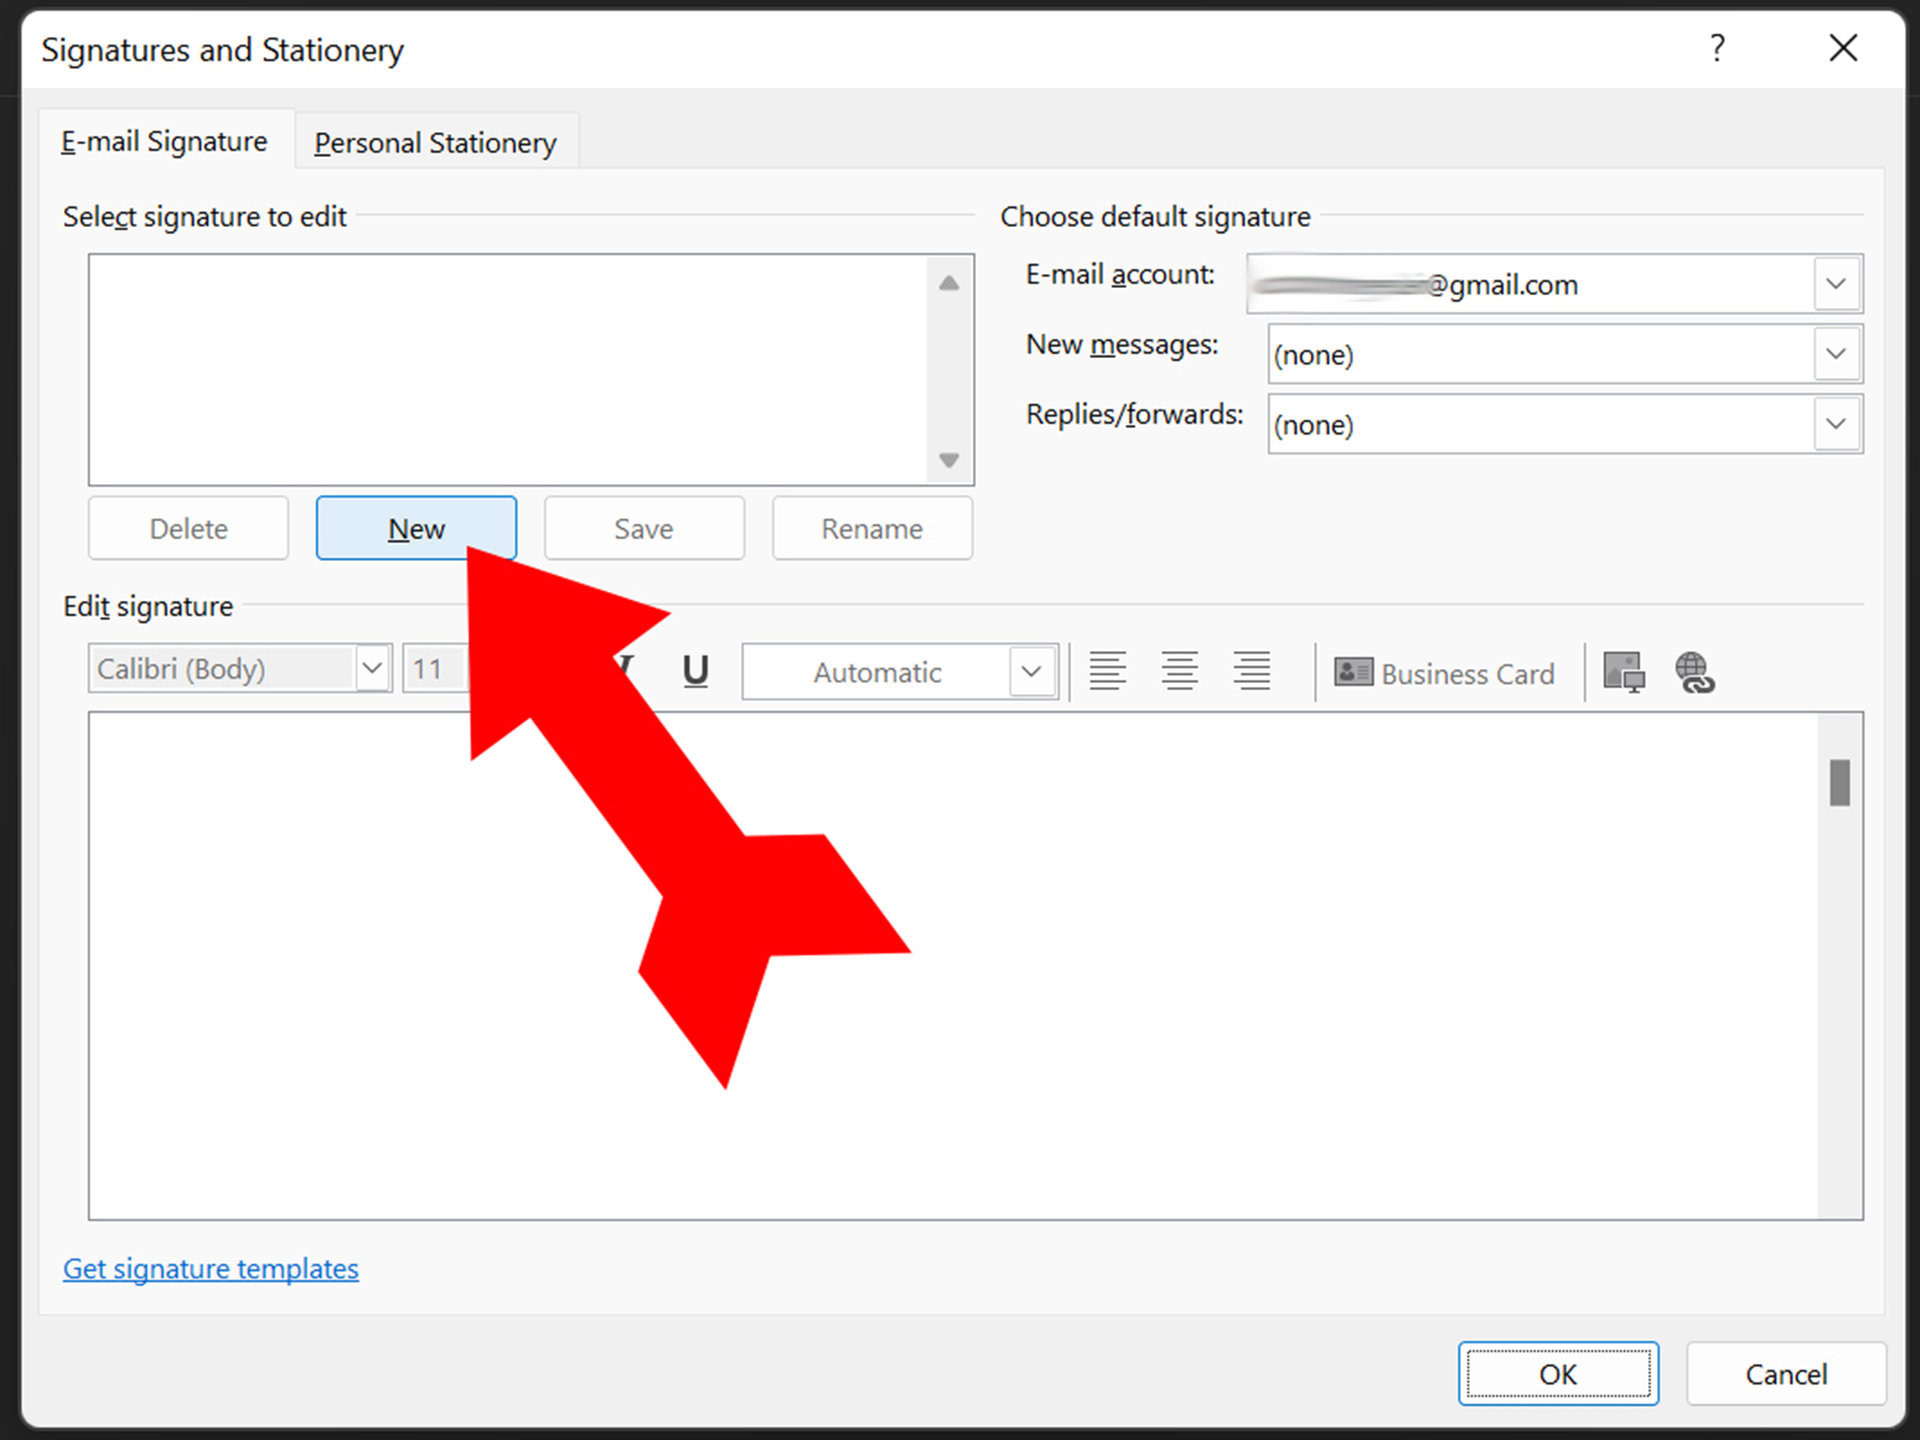Image resolution: width=1920 pixels, height=1440 pixels.
Task: Align signature text right
Action: coord(1251,671)
